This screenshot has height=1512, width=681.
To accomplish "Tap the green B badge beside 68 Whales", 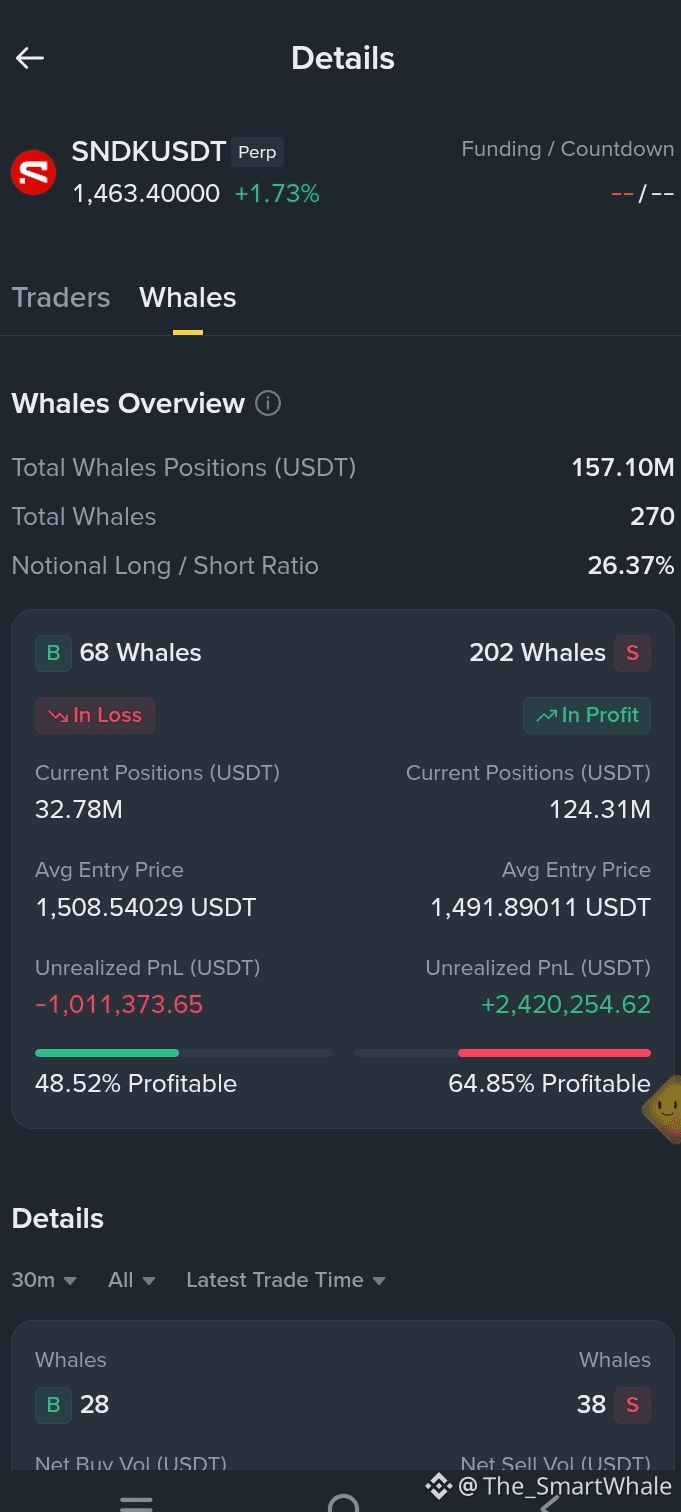I will pyautogui.click(x=53, y=653).
